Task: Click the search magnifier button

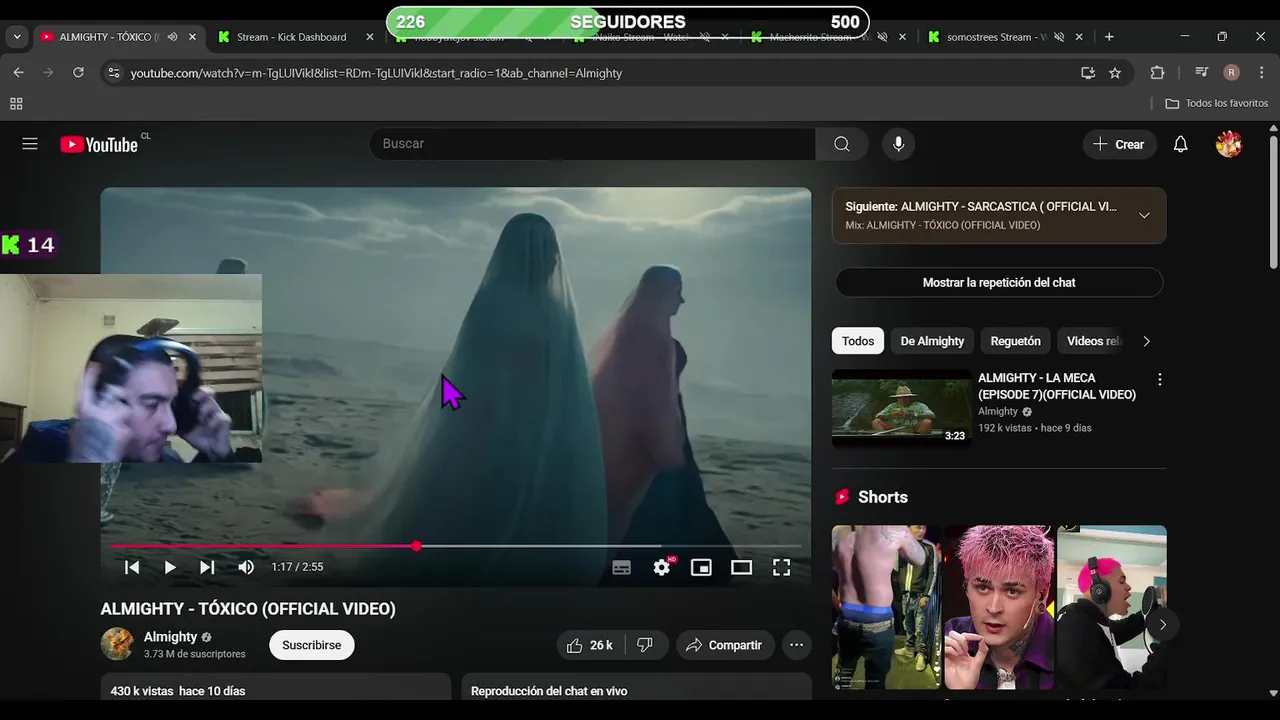Action: [x=842, y=144]
